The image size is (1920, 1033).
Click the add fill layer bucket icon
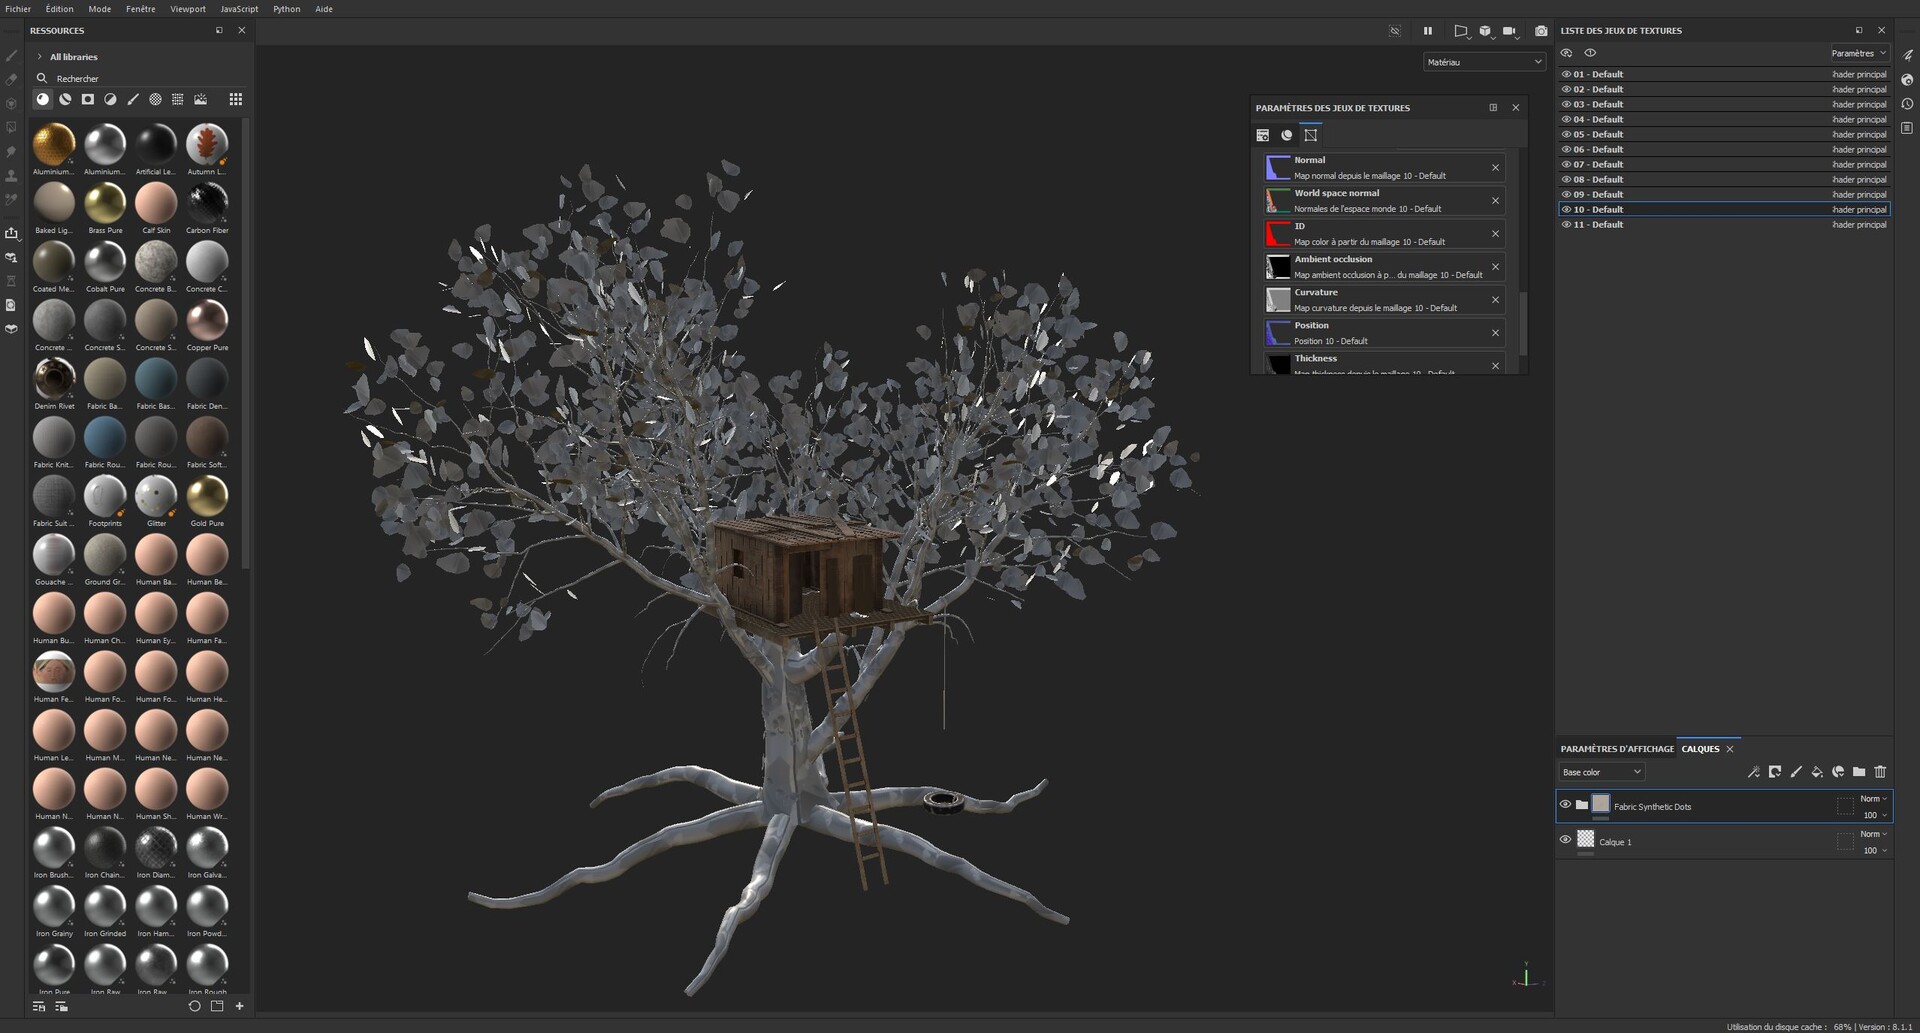(x=1817, y=772)
